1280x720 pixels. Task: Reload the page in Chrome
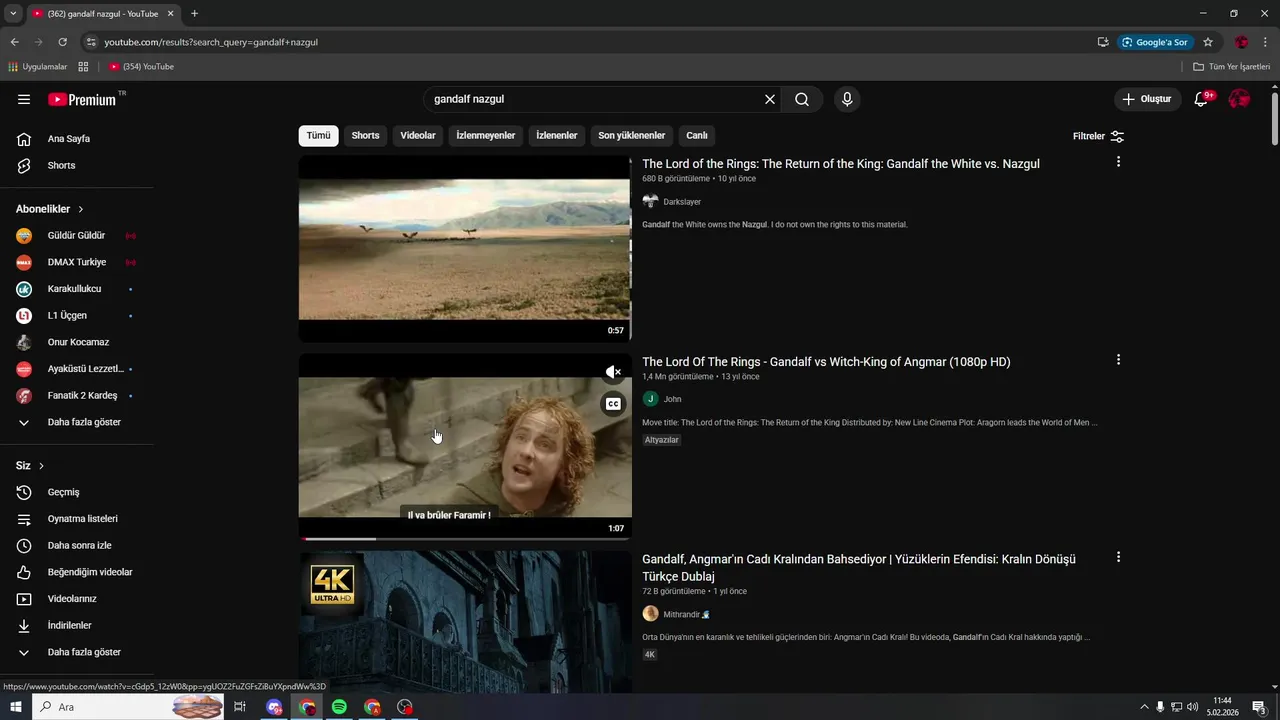62,42
